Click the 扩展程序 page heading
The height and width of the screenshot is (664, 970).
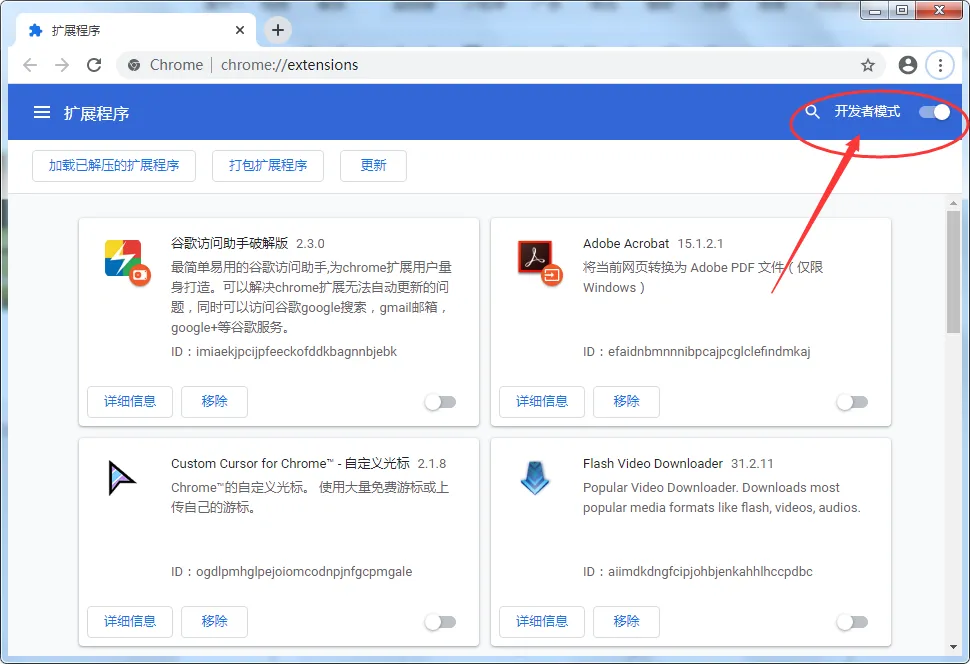(97, 113)
